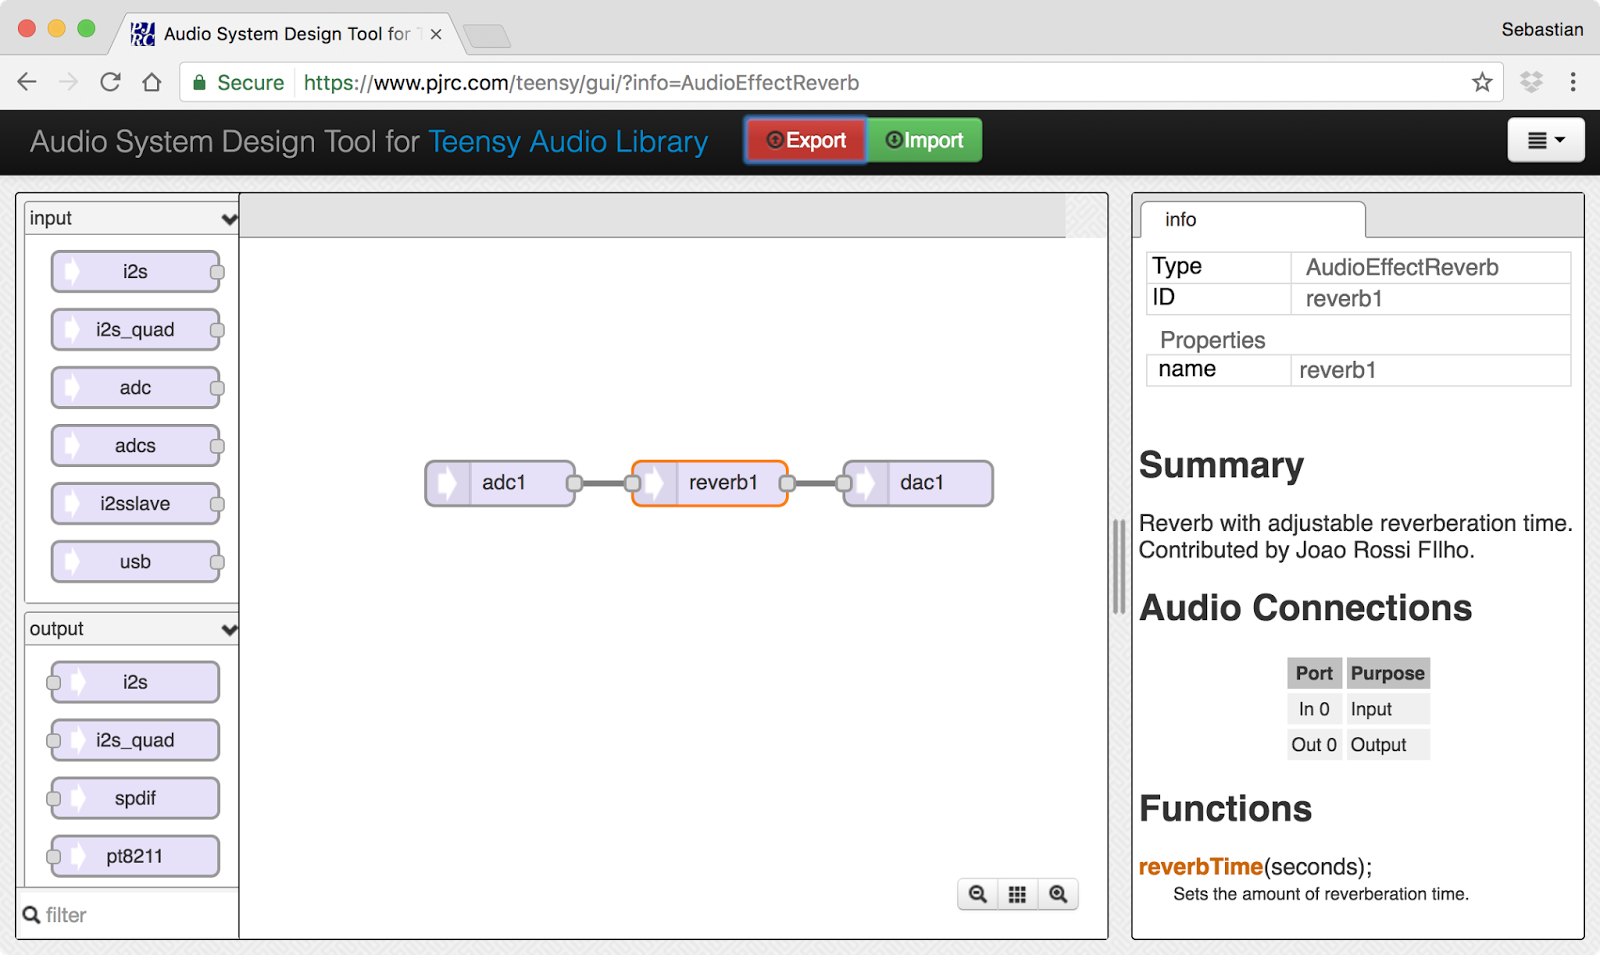
Task: Click the zoom-out magnifier icon on the canvas
Action: (x=978, y=893)
